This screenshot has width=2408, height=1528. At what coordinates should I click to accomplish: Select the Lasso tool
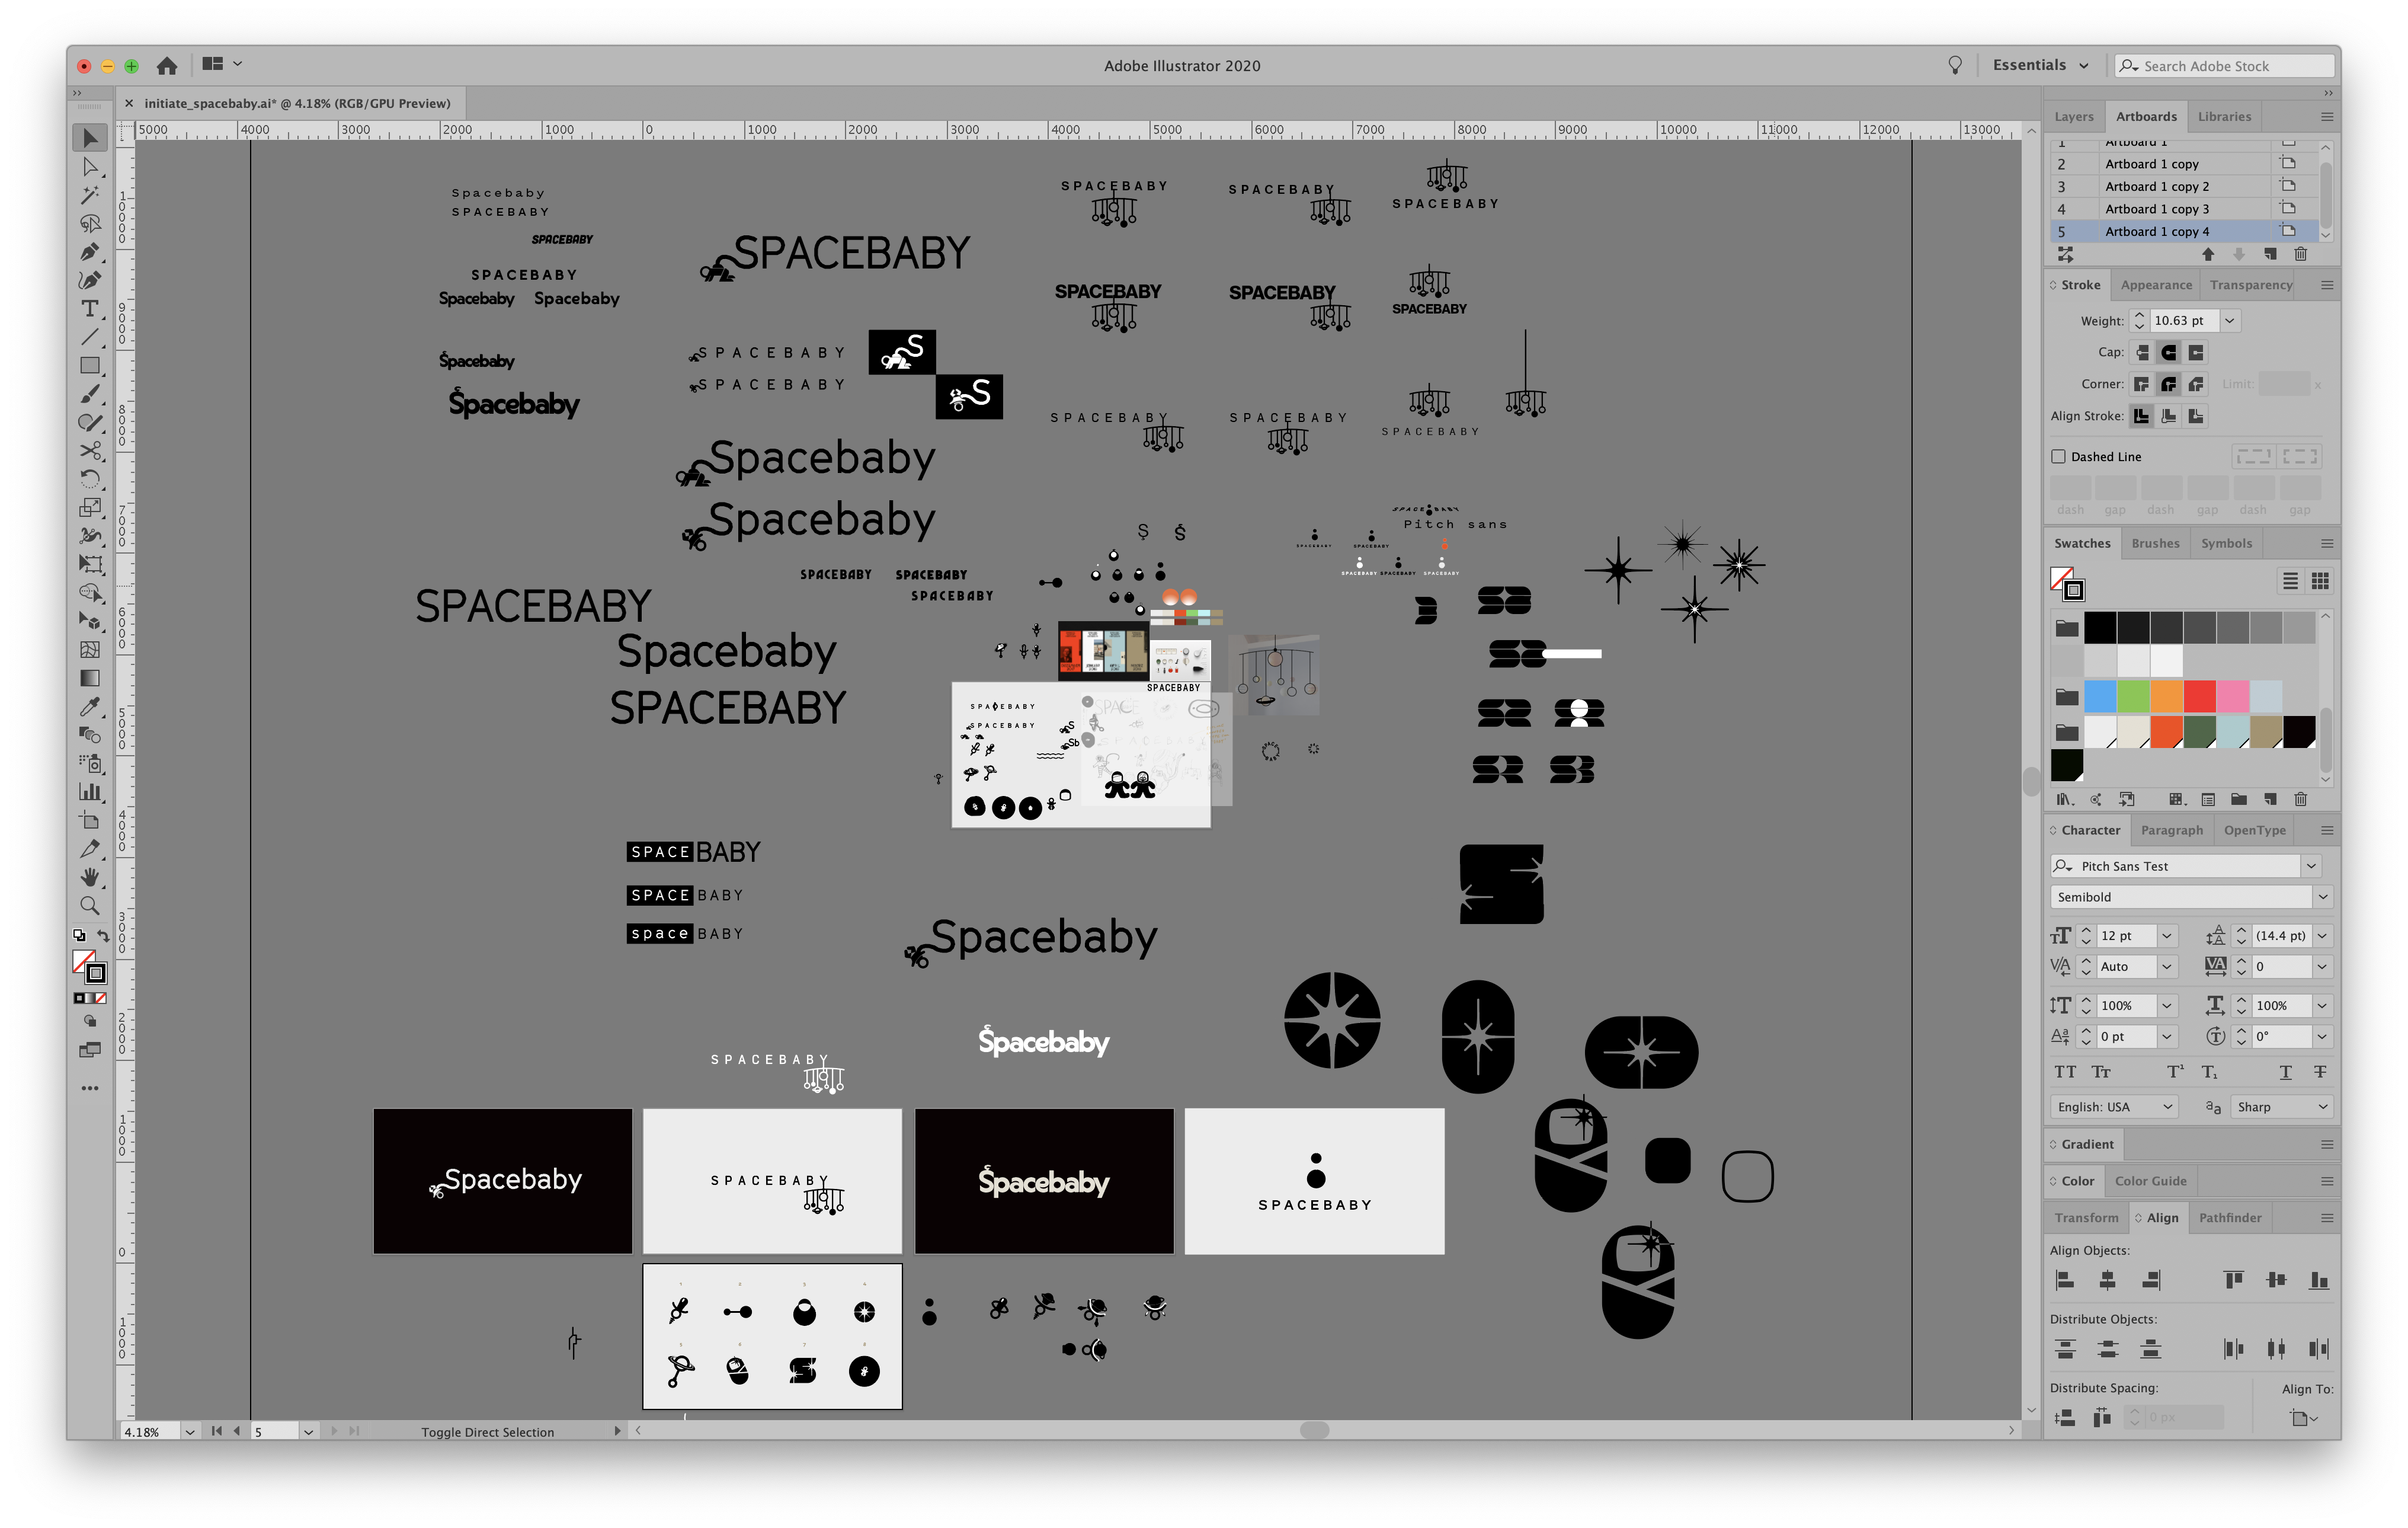tap(90, 223)
